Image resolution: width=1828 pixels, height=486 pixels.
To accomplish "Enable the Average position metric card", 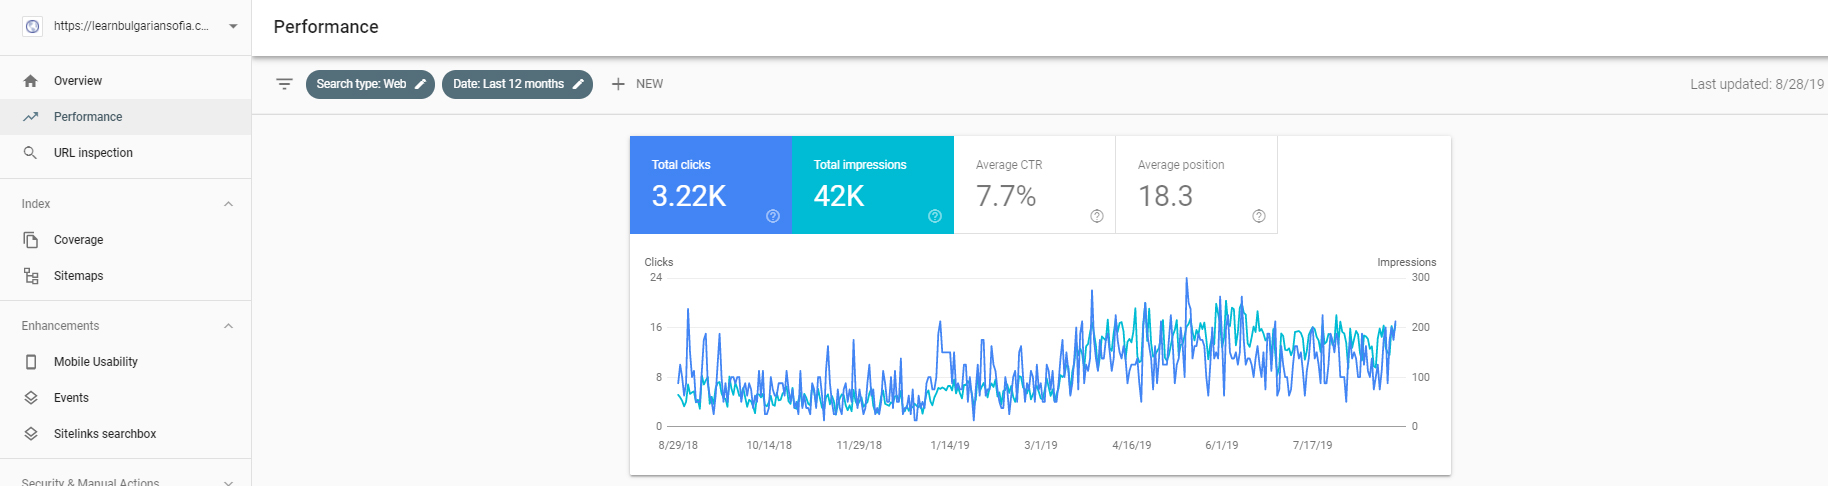I will pyautogui.click(x=1196, y=185).
